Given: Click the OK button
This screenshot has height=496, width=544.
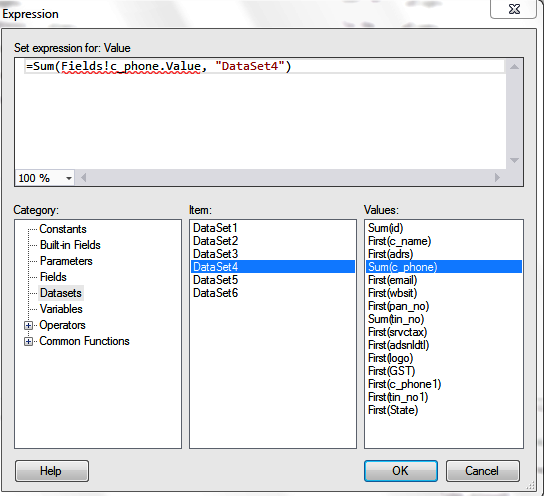Looking at the screenshot, I should 401,471.
